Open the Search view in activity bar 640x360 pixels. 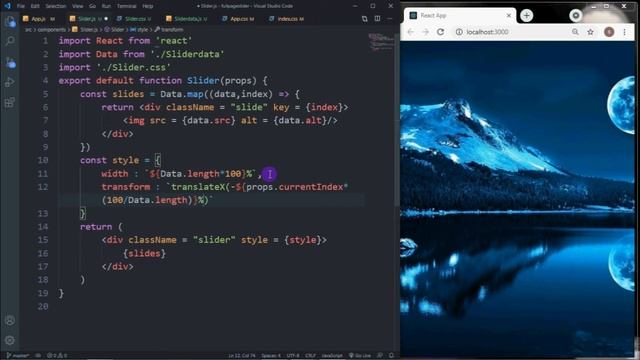pos(10,41)
